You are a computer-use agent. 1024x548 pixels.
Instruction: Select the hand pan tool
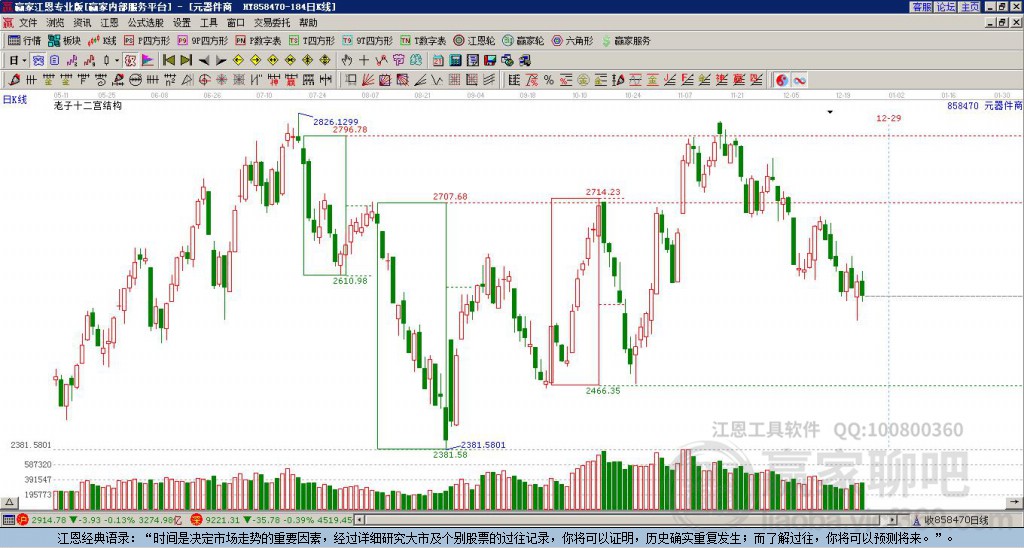pos(347,61)
